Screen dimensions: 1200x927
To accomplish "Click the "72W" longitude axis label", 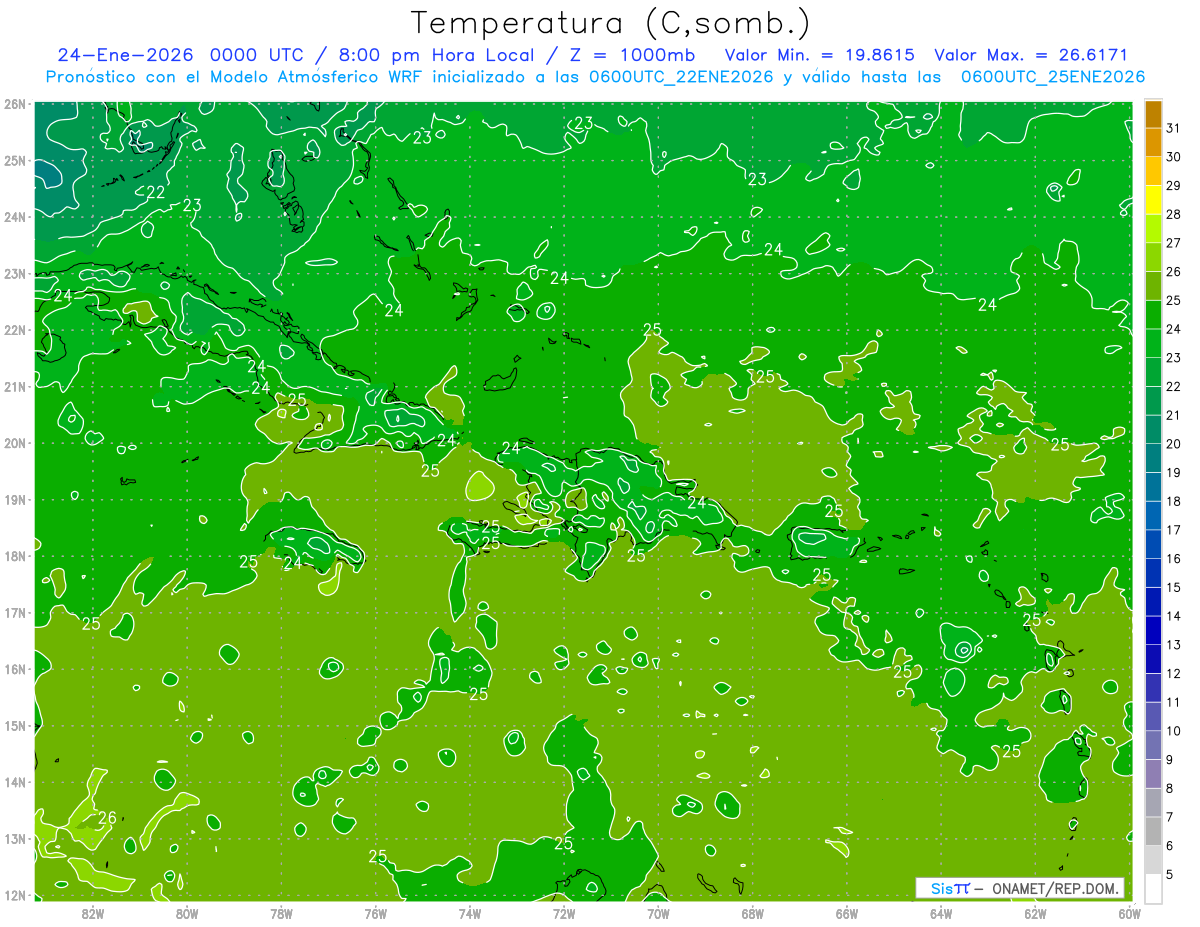I will 564,912.
